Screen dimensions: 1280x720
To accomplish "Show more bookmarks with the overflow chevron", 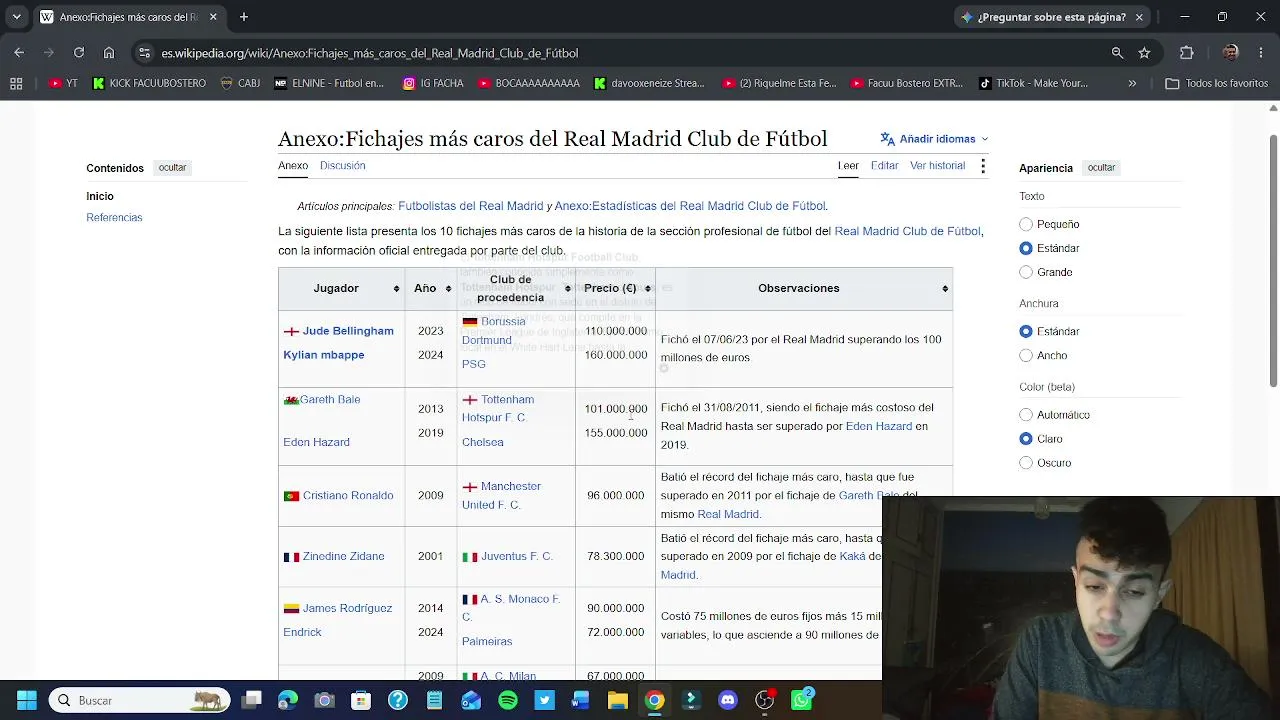I will point(1132,83).
